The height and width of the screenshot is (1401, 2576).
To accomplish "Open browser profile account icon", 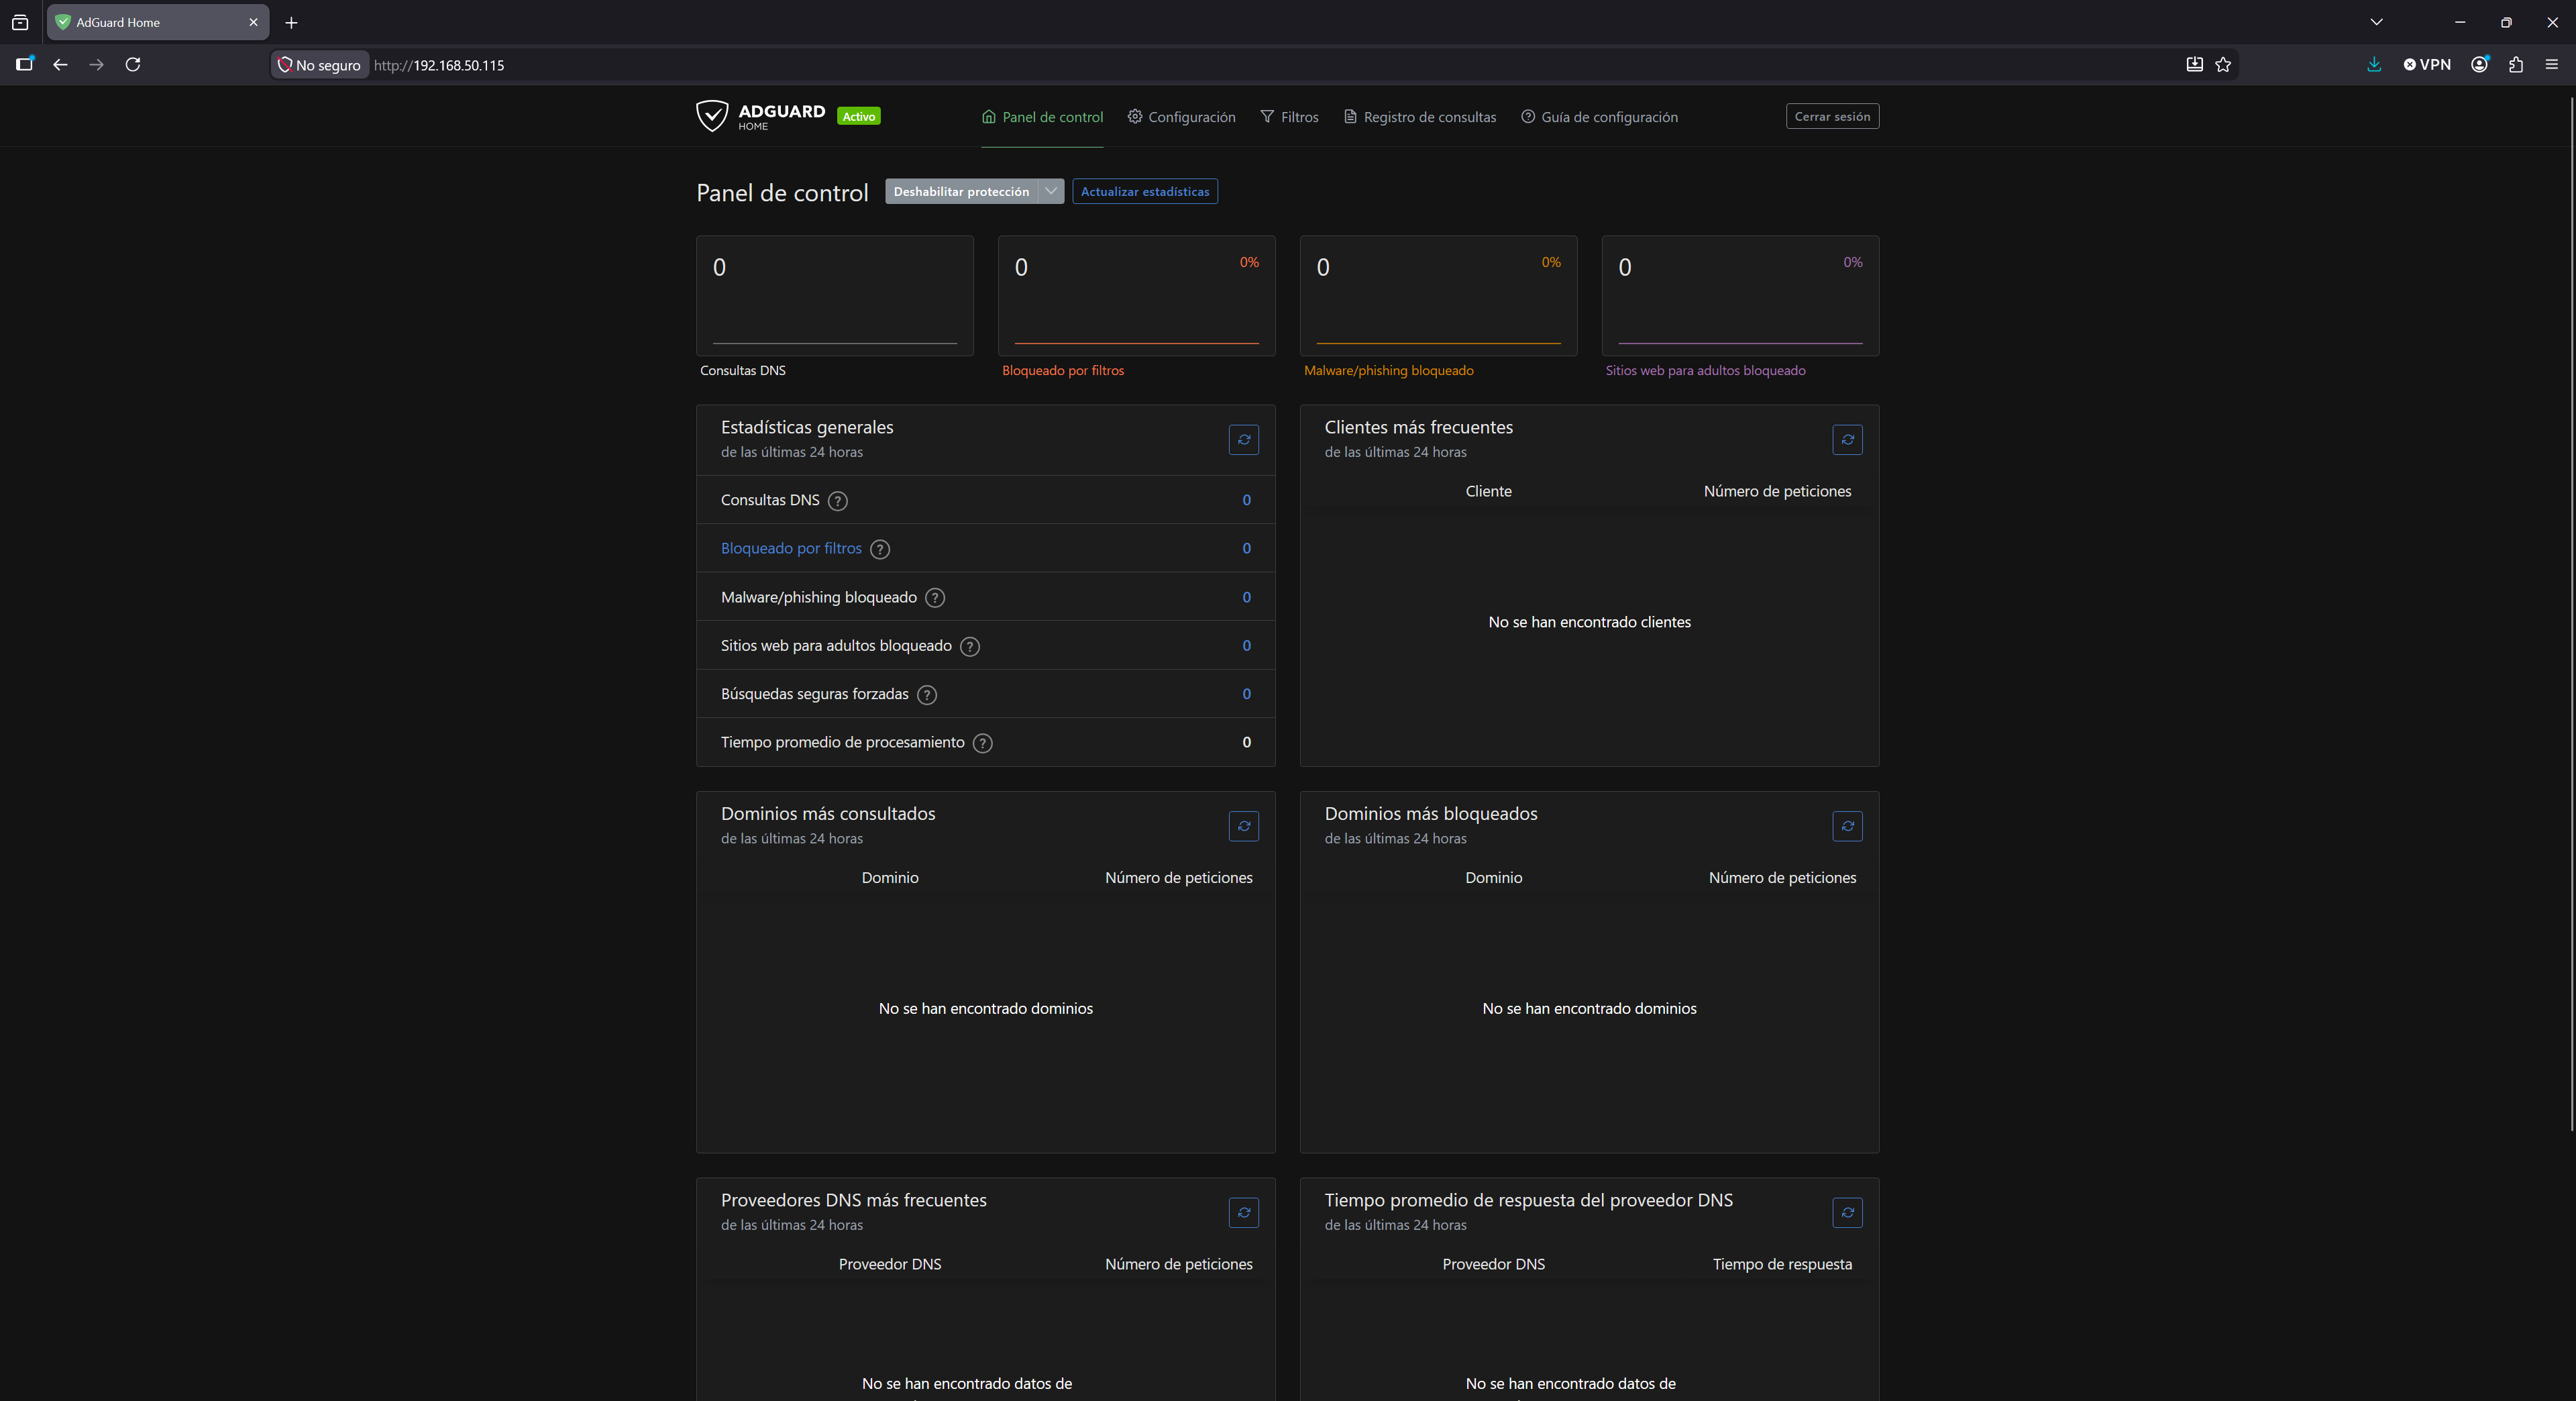I will [2480, 64].
